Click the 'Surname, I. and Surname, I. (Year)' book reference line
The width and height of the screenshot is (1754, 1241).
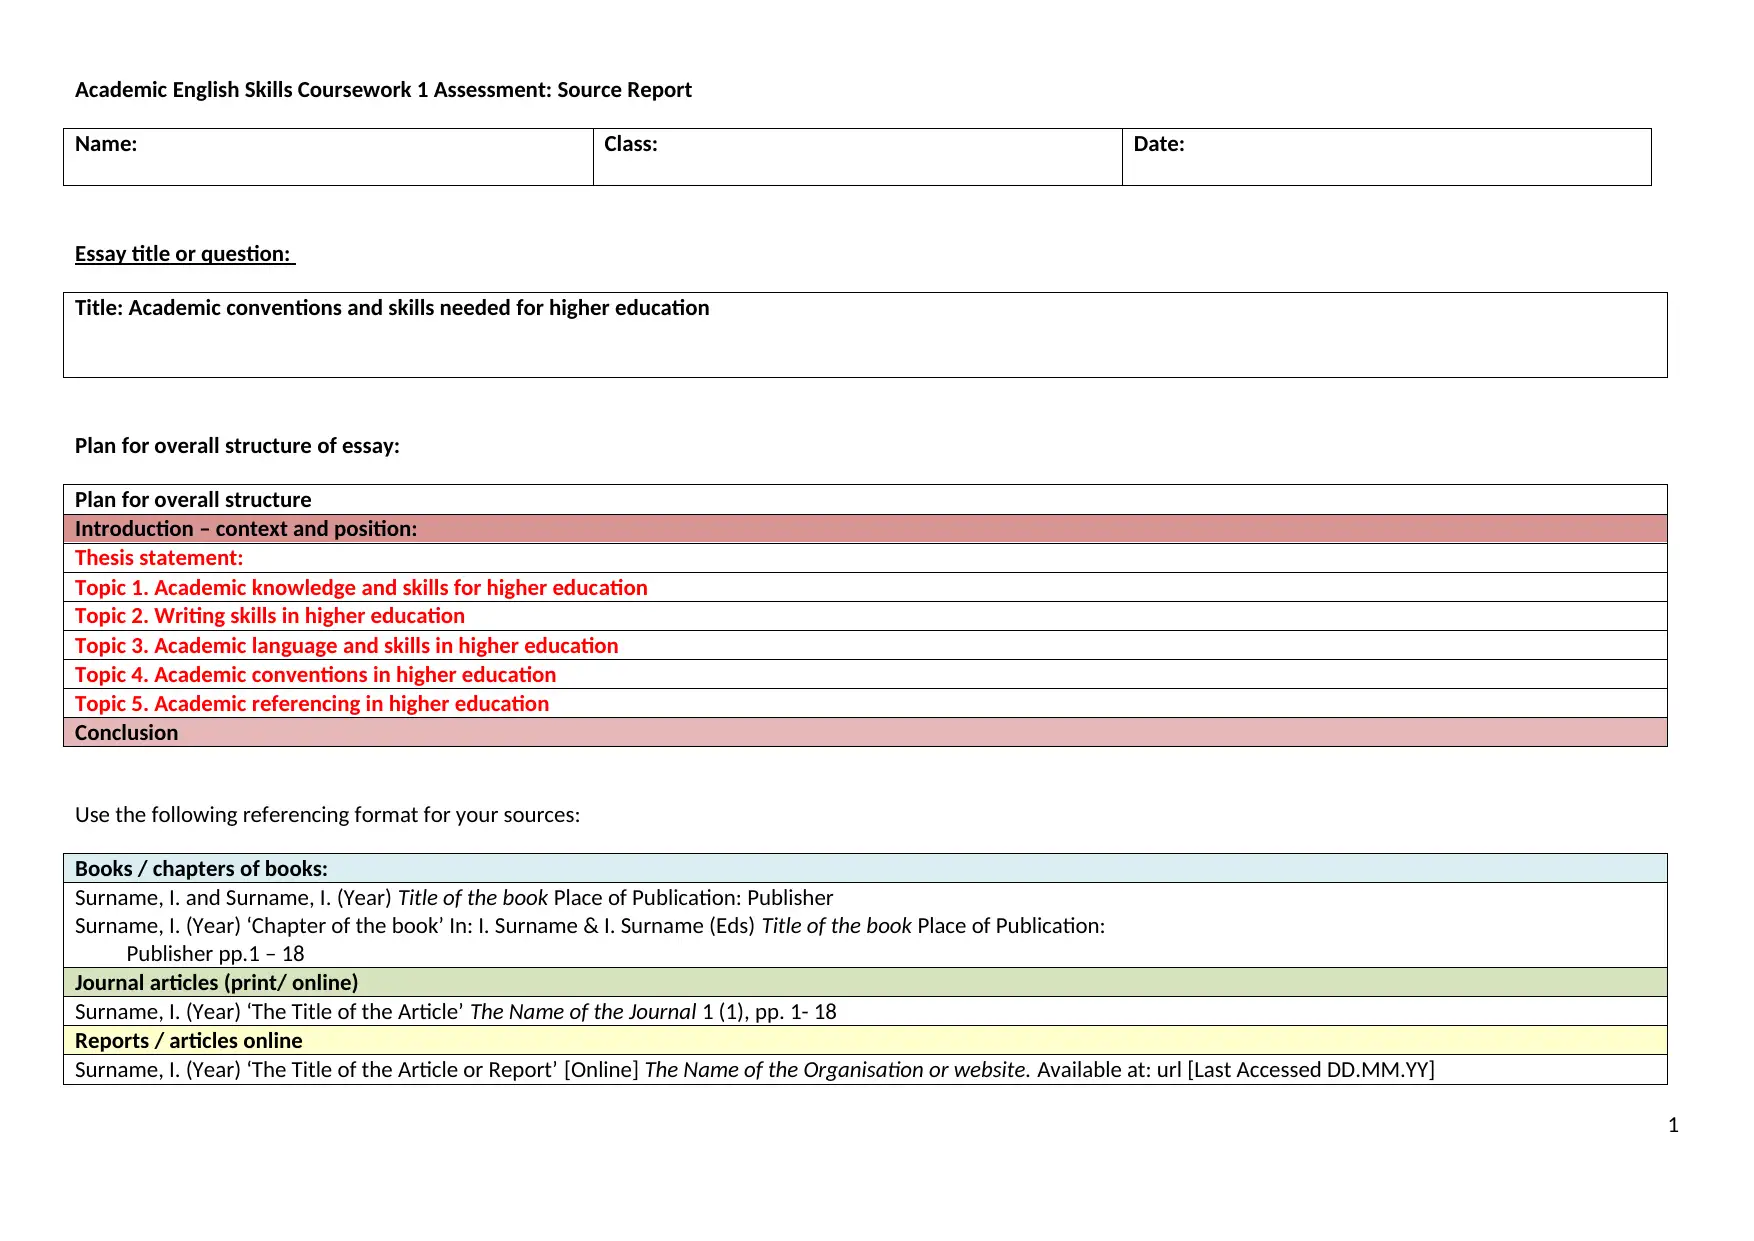point(454,898)
